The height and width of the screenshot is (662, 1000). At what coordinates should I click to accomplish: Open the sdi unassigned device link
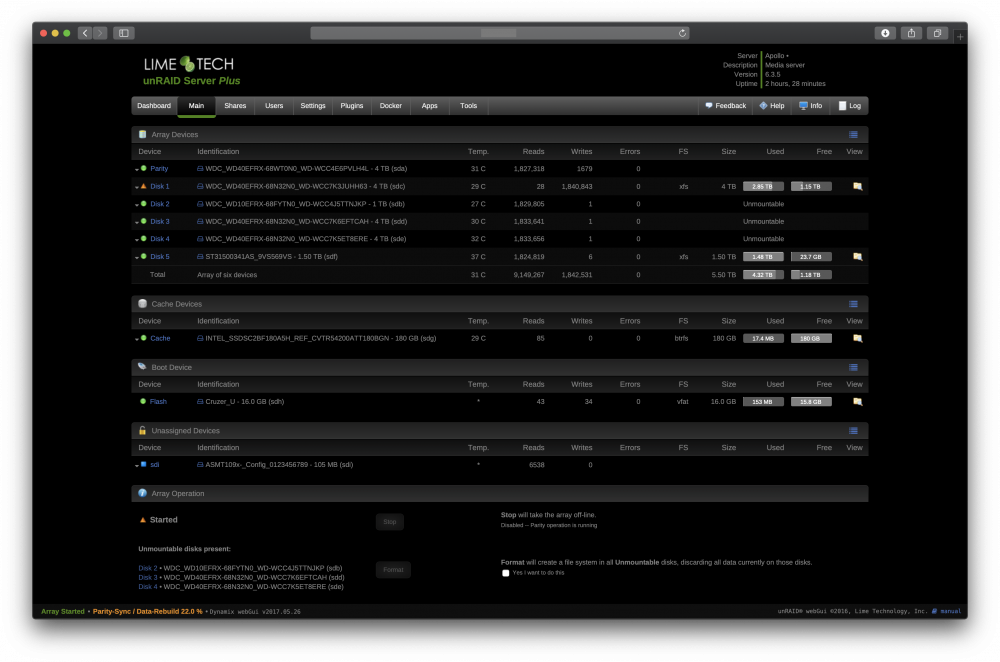pos(154,464)
